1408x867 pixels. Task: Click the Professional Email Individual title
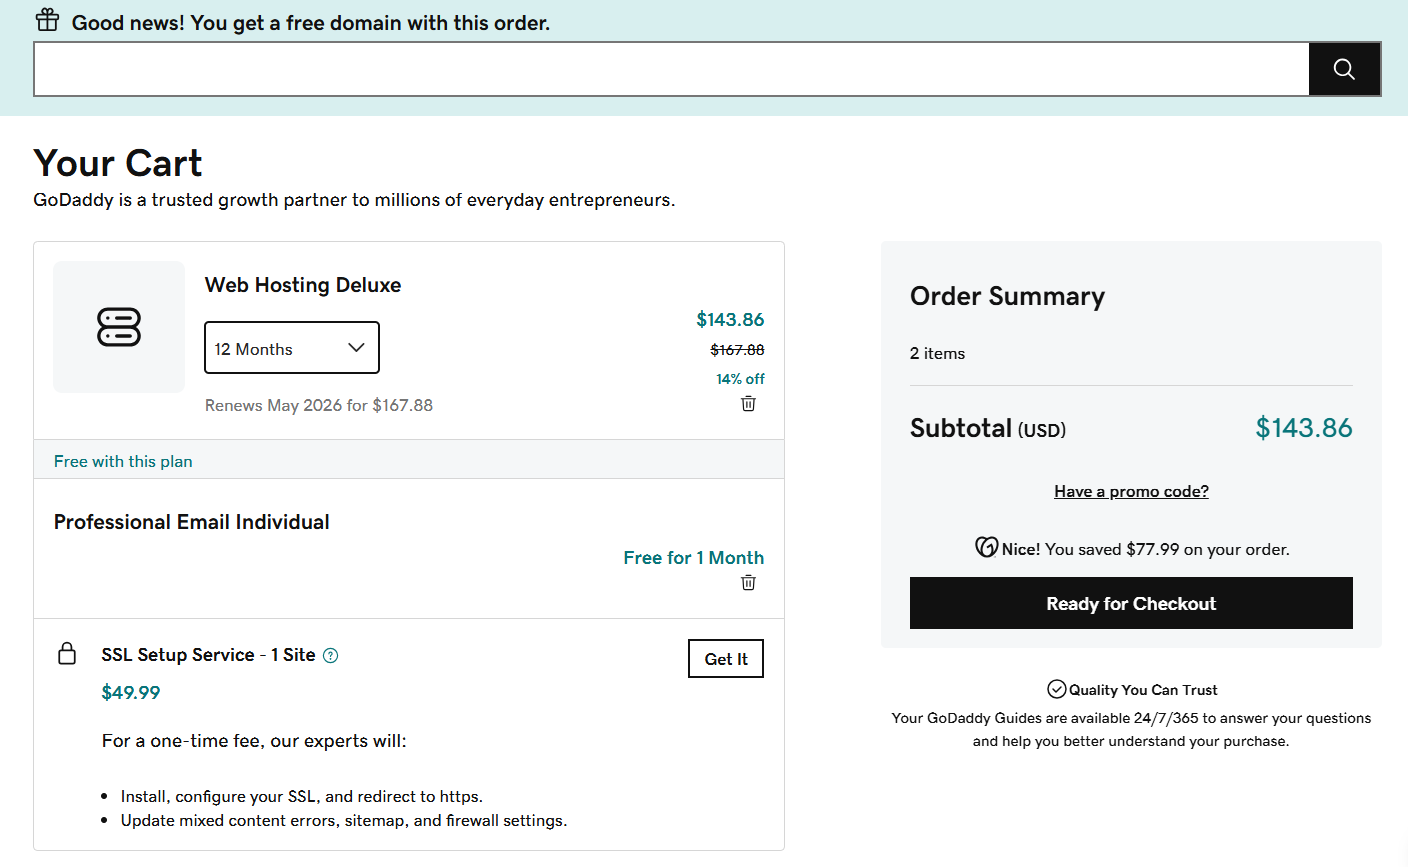[190, 521]
